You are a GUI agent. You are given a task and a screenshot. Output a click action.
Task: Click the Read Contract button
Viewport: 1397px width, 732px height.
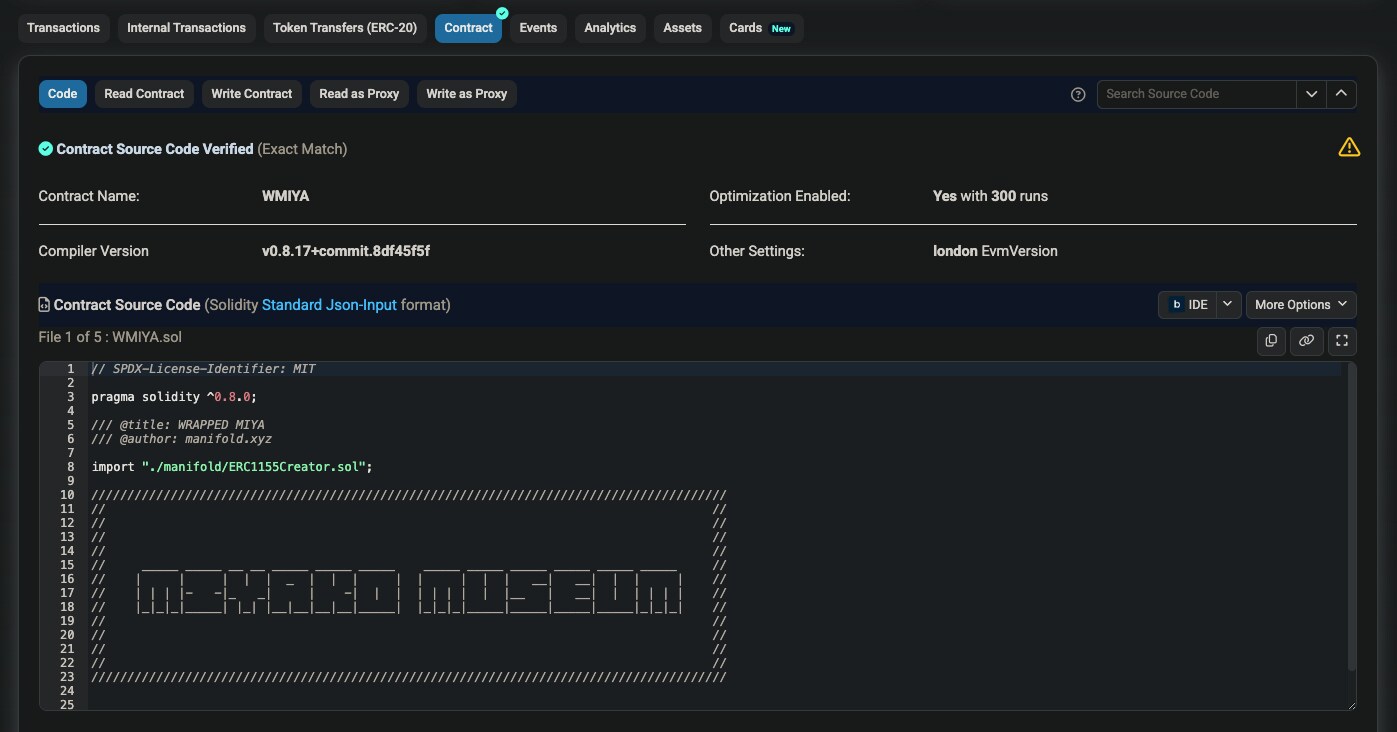click(144, 94)
